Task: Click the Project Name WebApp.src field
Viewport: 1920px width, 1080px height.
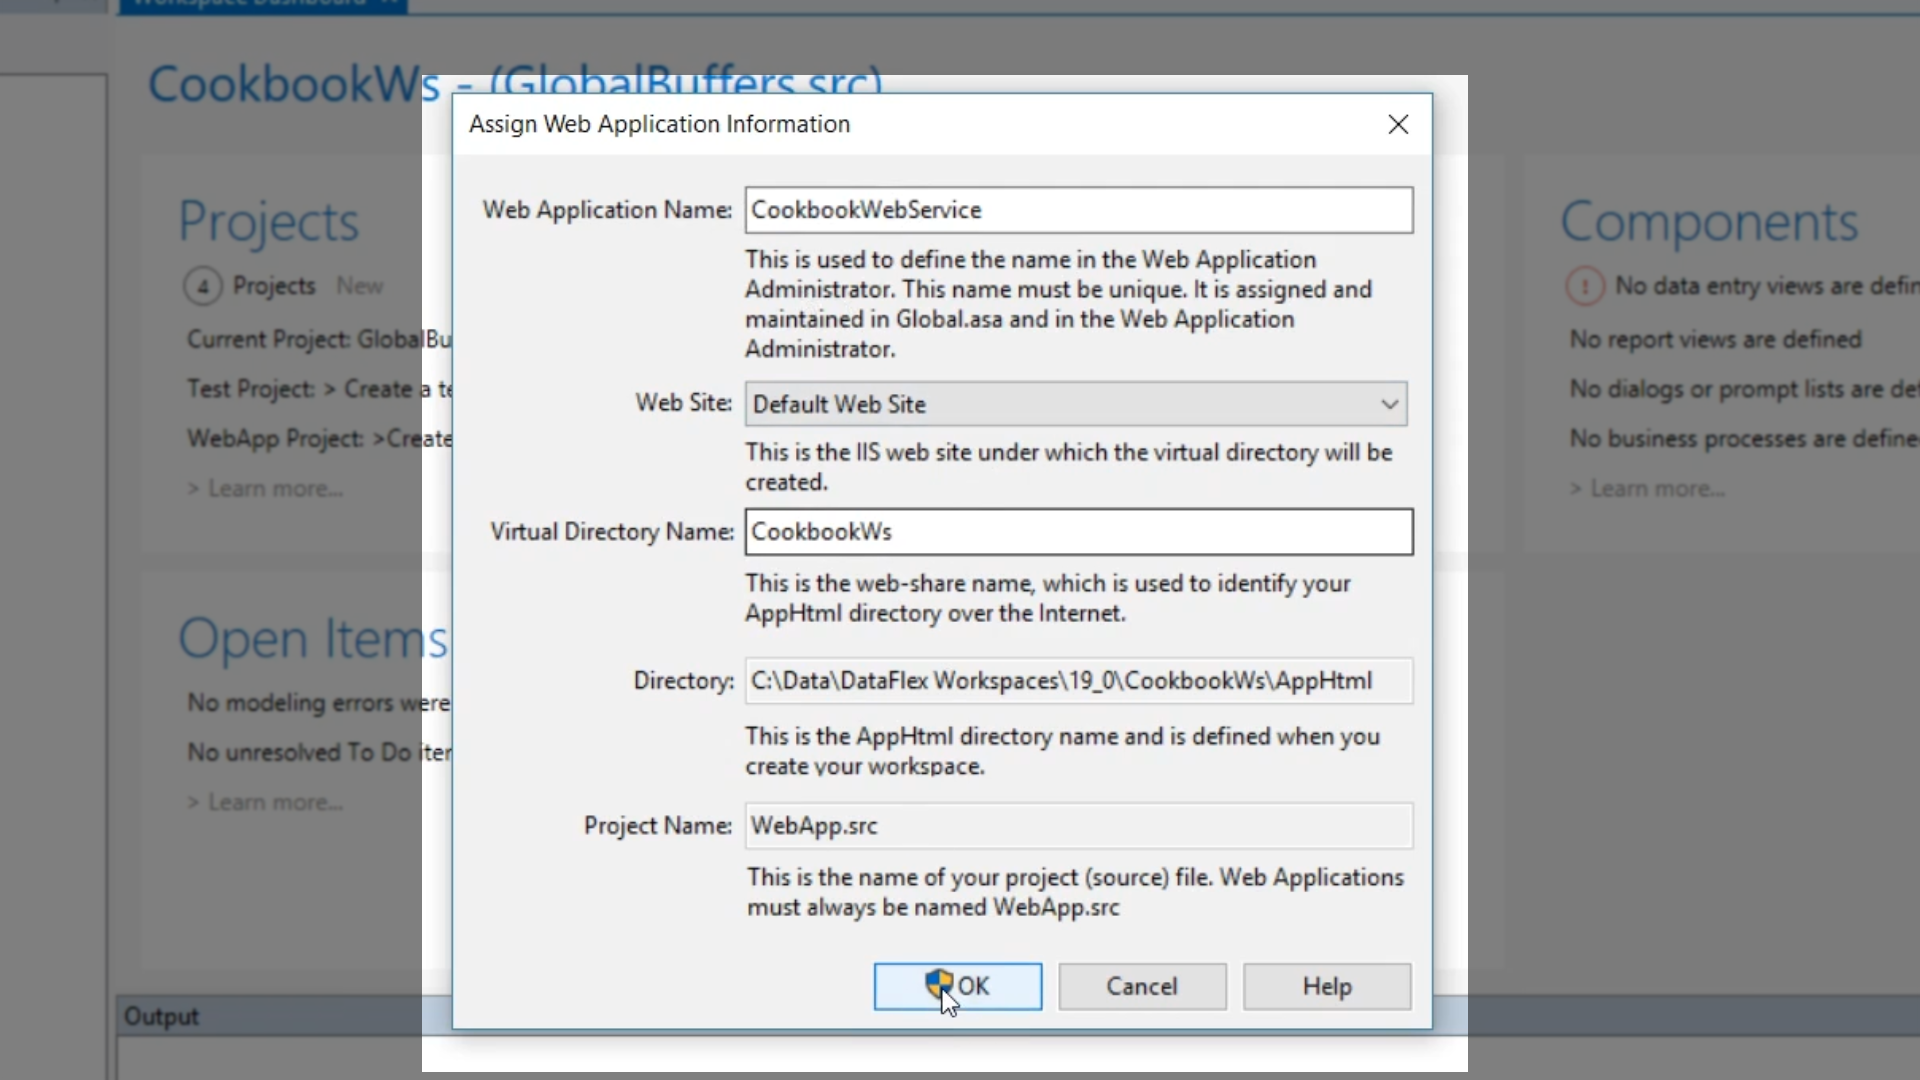Action: pos(1078,826)
